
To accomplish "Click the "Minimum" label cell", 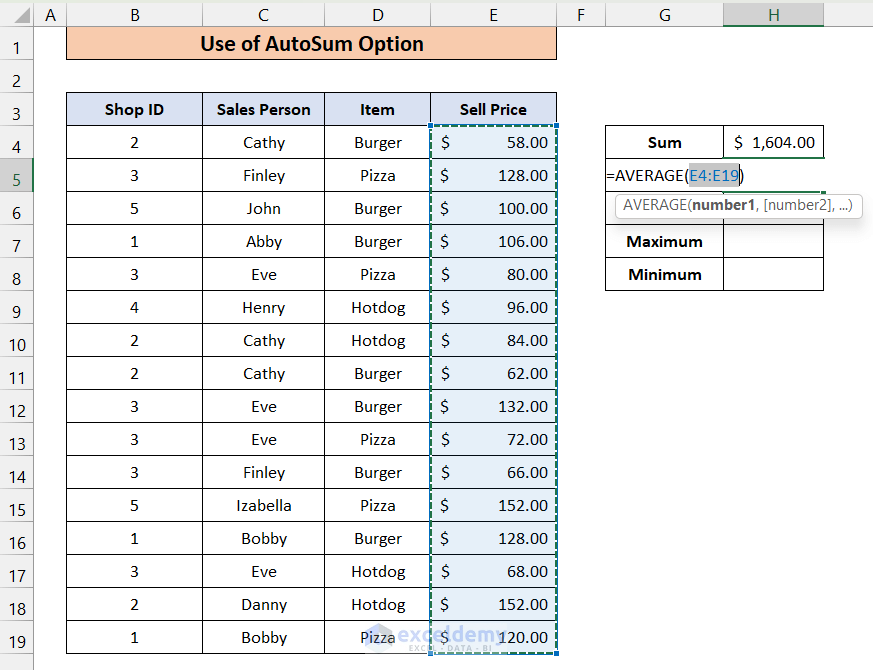I will 664,275.
